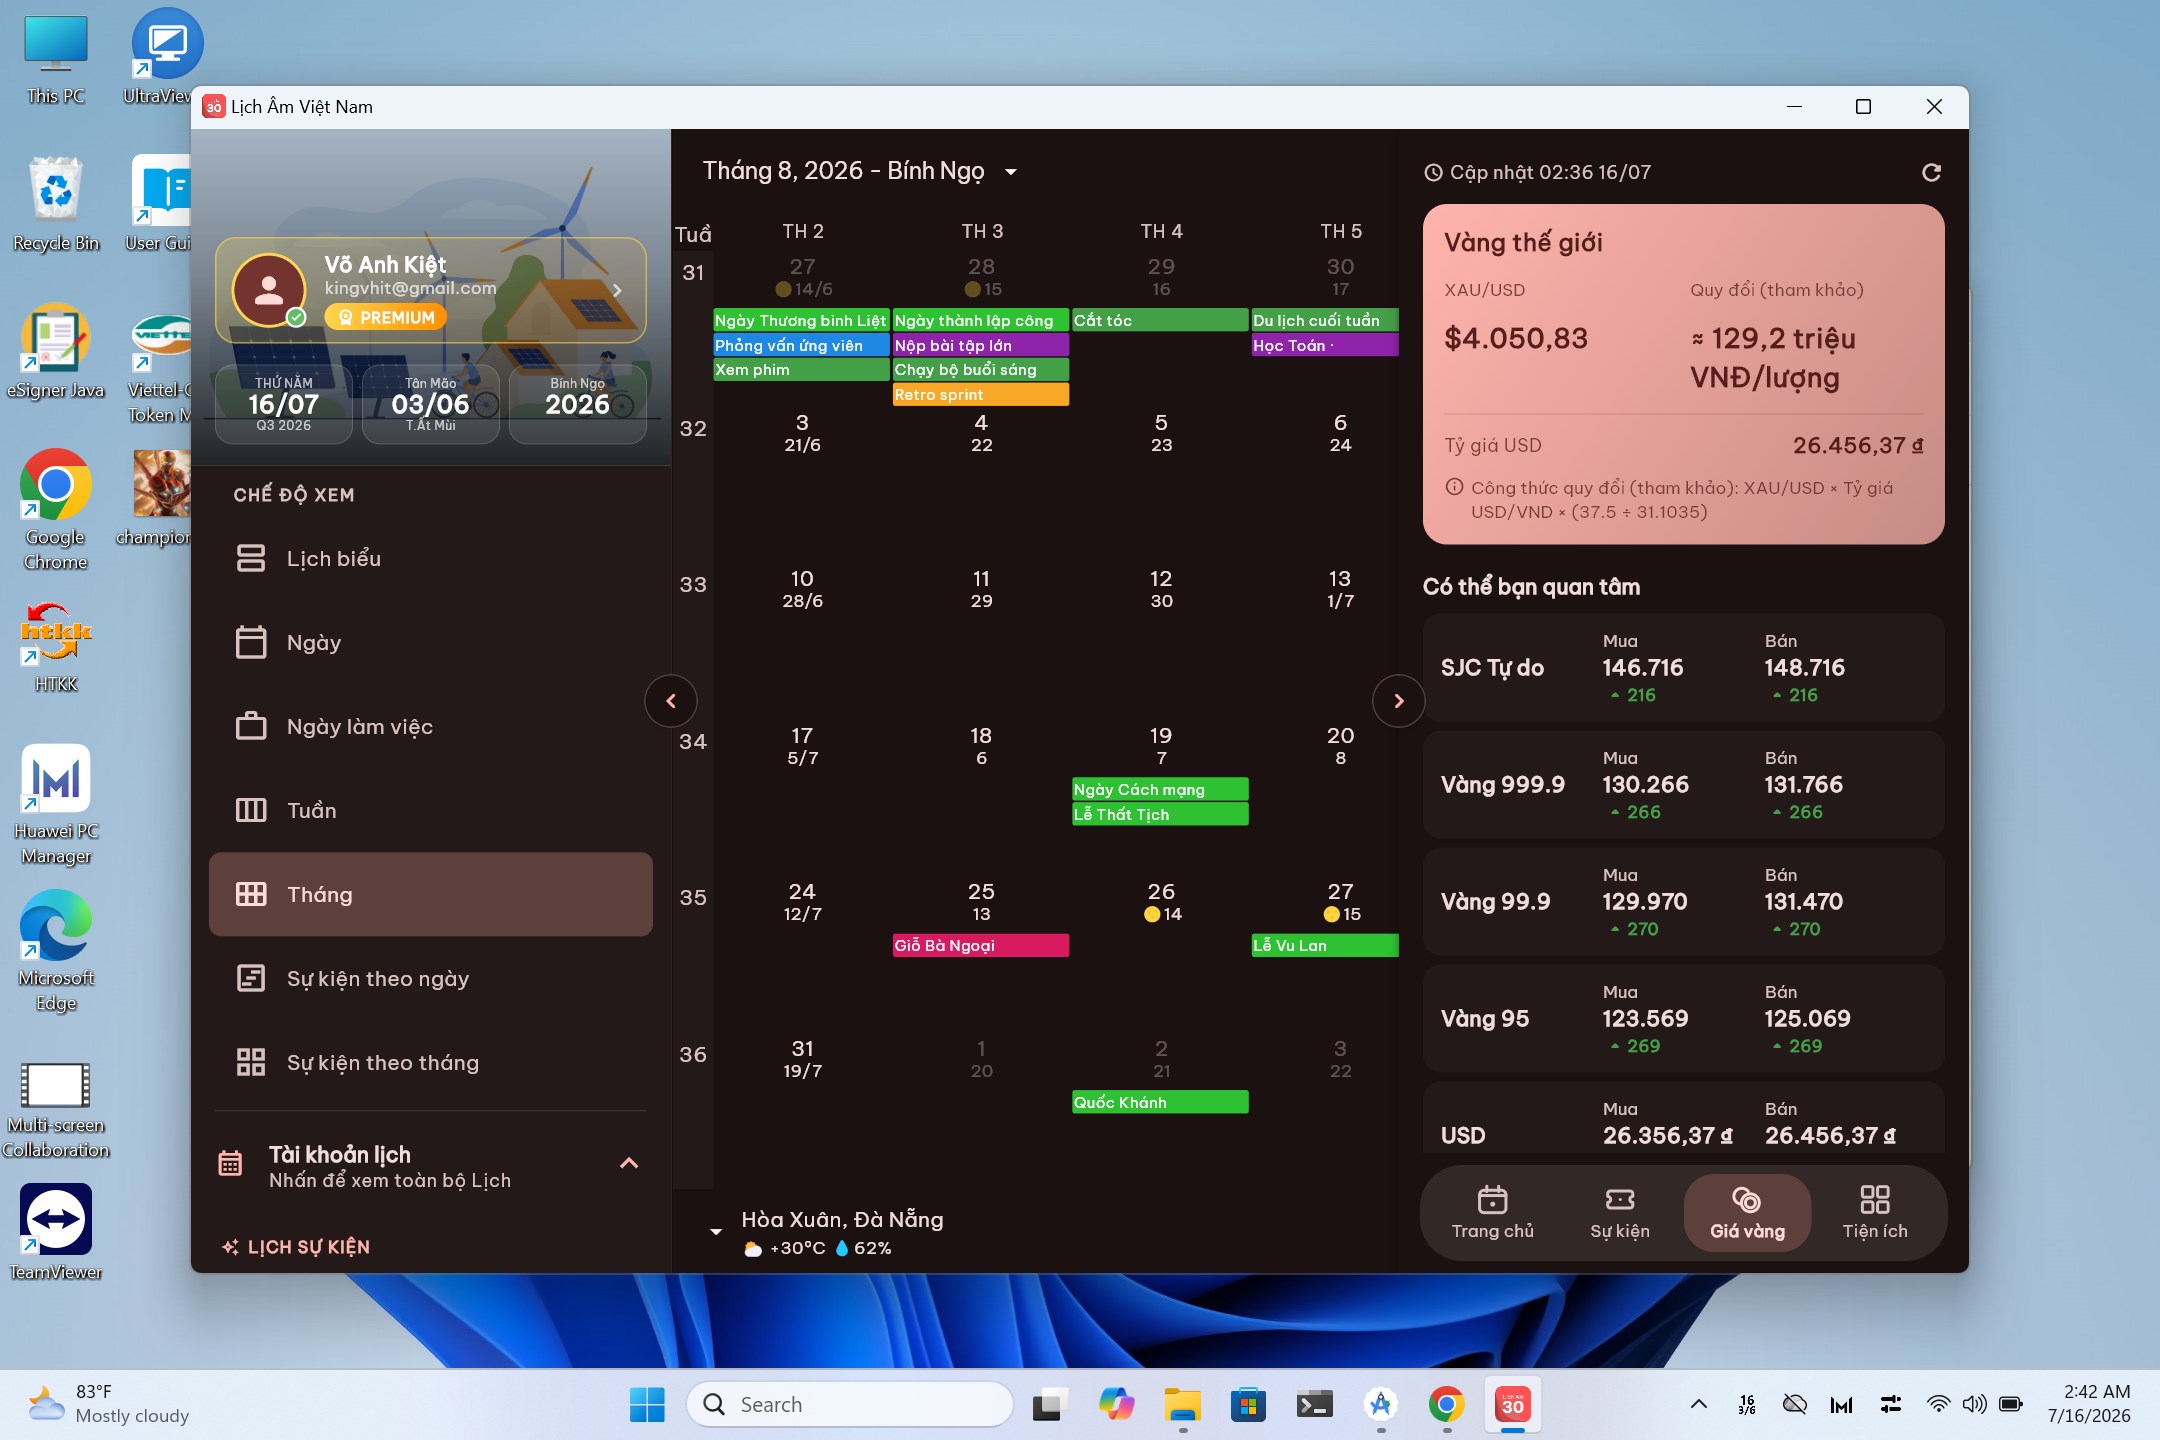Click the briefcase icon for Ngày làm việc
Image resolution: width=2160 pixels, height=1440 pixels.
click(x=251, y=726)
